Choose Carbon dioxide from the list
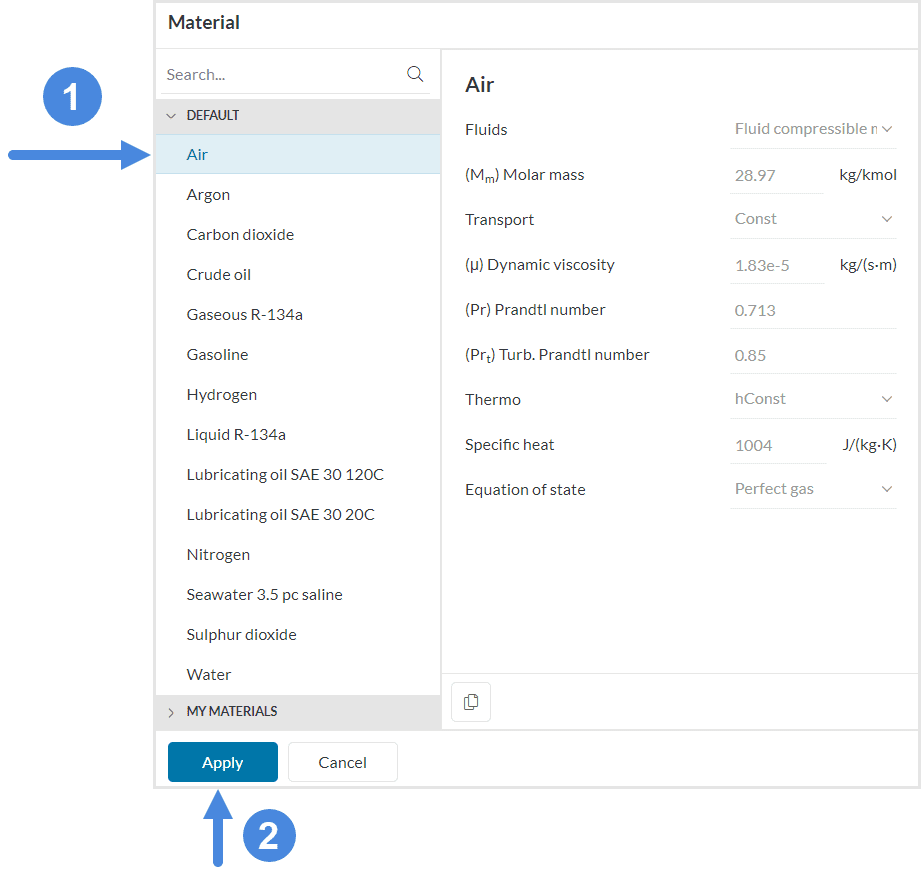The width and height of the screenshot is (921, 875). click(240, 235)
